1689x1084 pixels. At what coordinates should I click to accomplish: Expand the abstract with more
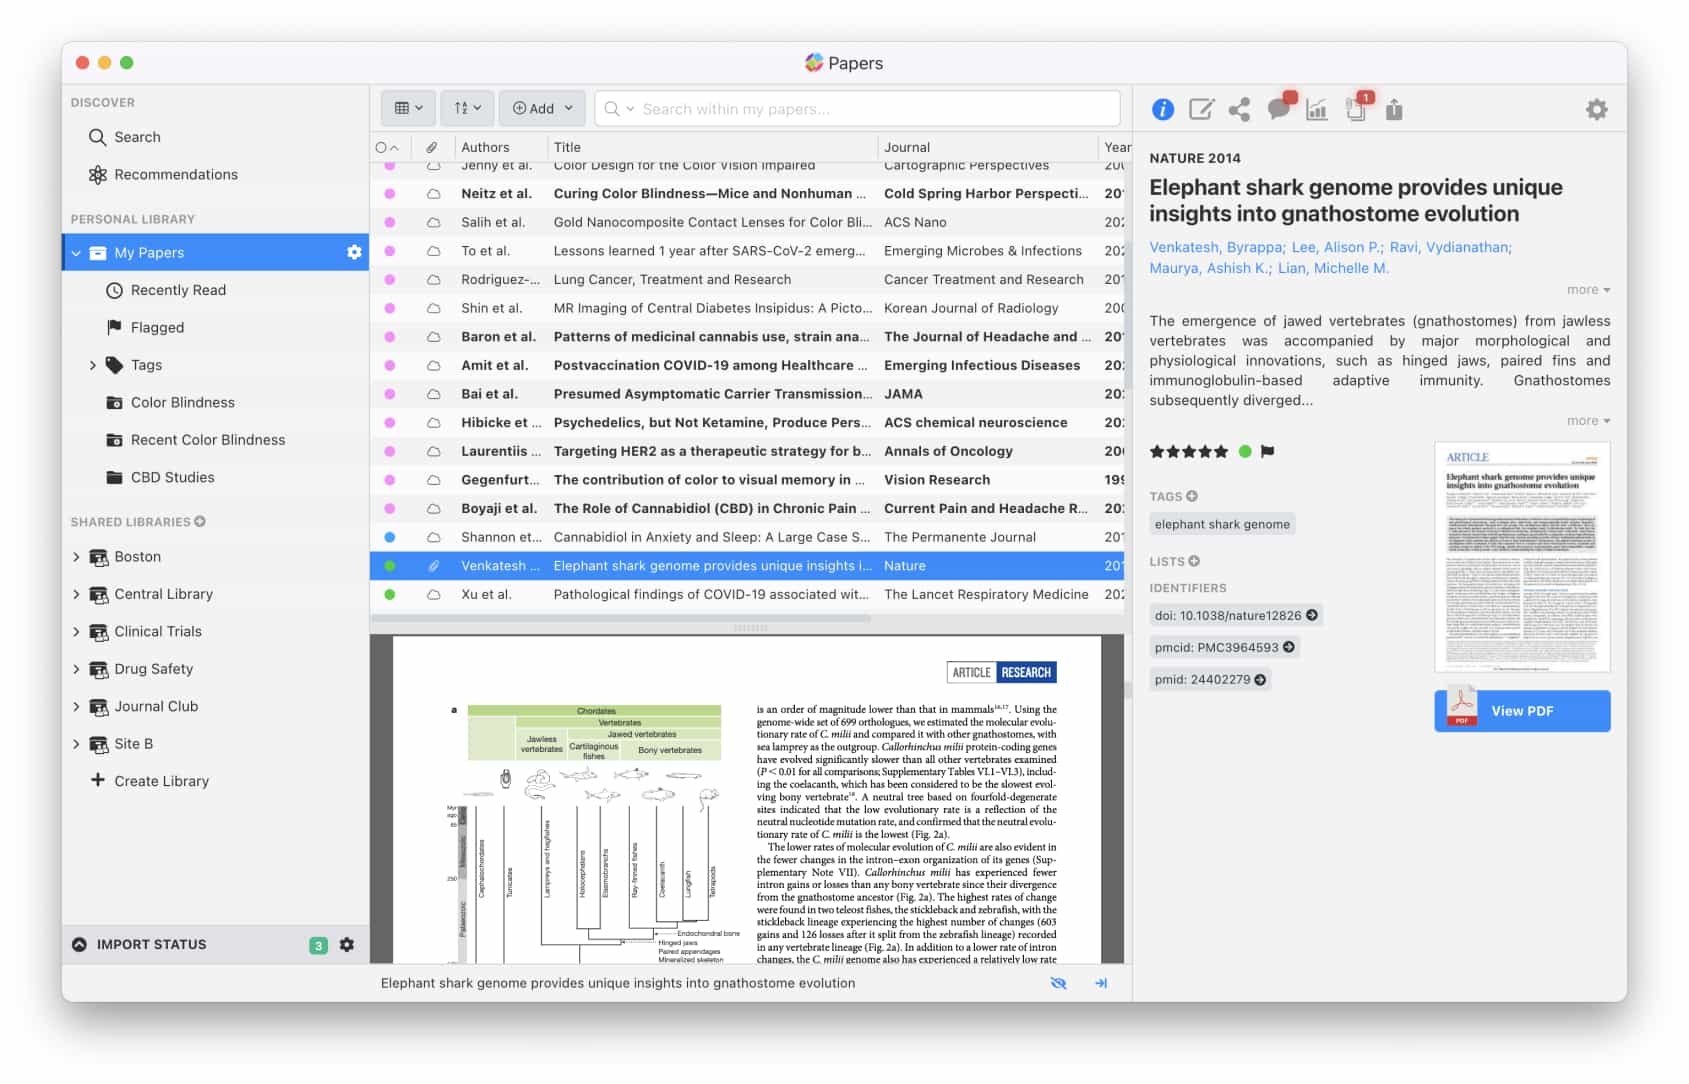click(x=1588, y=421)
